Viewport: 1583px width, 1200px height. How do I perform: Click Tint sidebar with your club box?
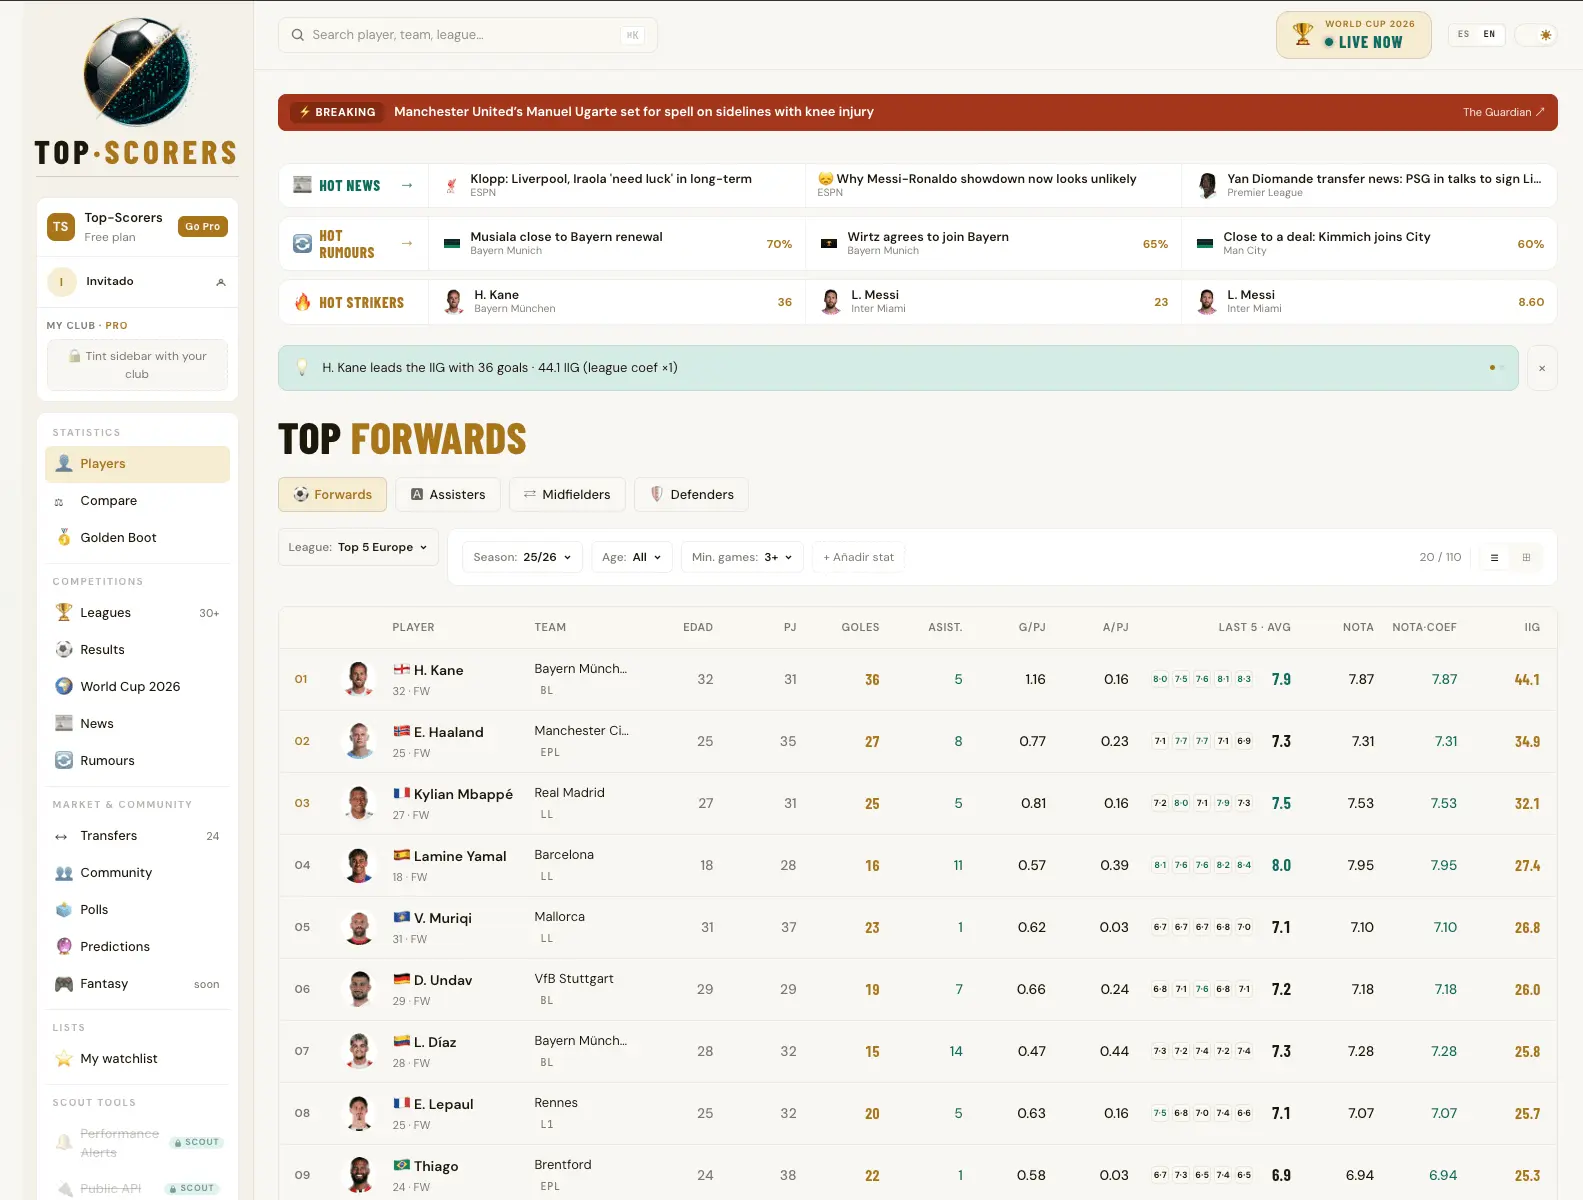137,365
